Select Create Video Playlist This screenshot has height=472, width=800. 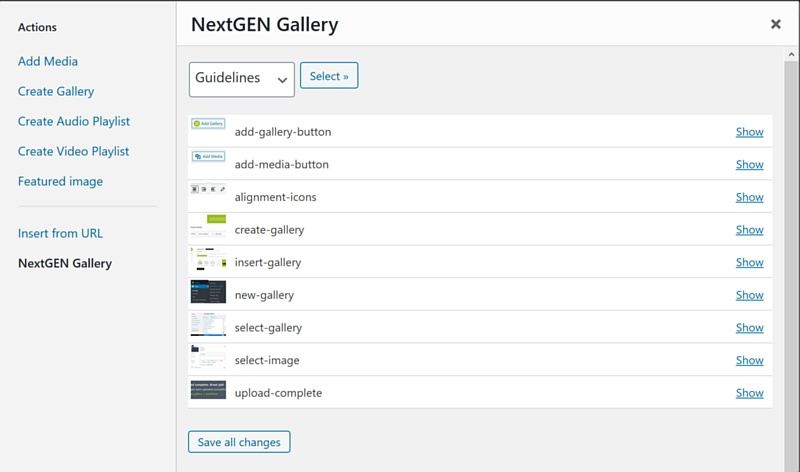pyautogui.click(x=73, y=152)
